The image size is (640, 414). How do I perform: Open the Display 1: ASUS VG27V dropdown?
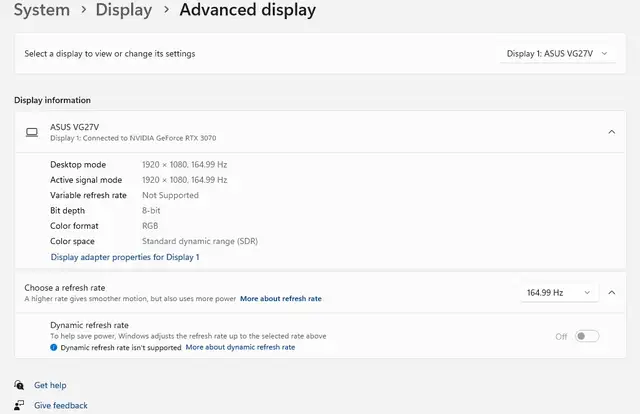(557, 53)
